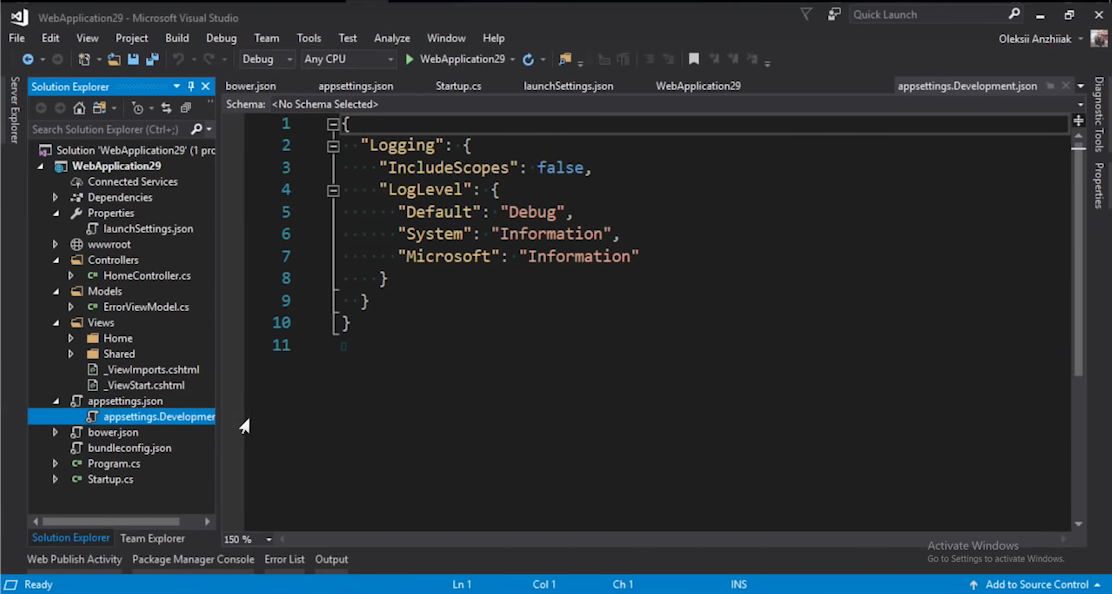Click the Solution Explorer search magnifier icon
Viewport: 1112px width, 594px height.
pyautogui.click(x=196, y=129)
